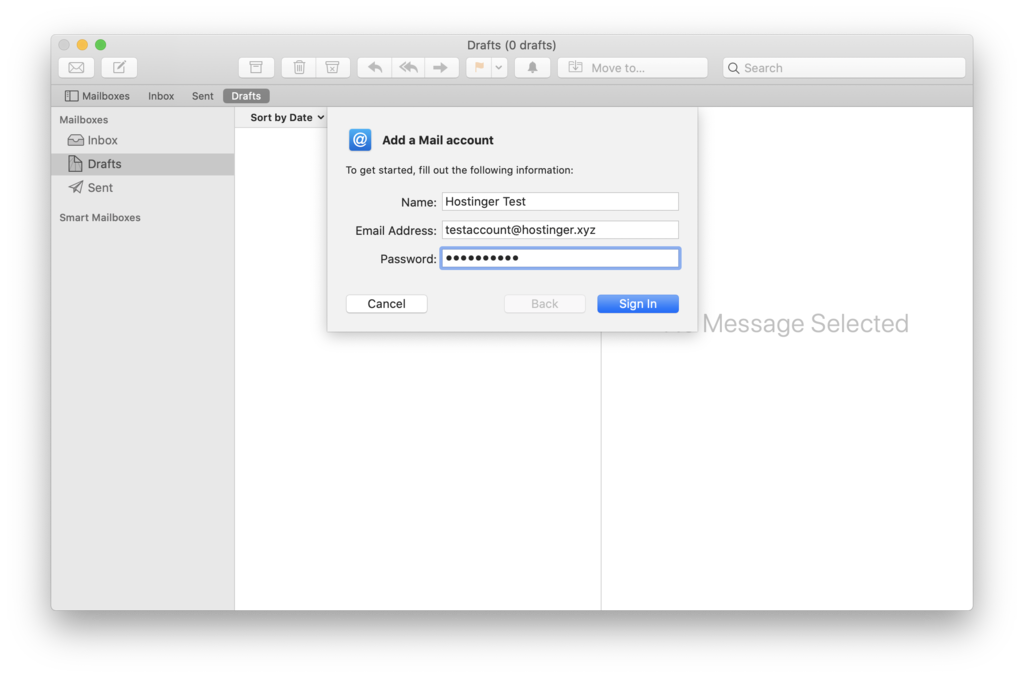Click the blue @ Mail account icon
Image resolution: width=1024 pixels, height=678 pixels.
[x=360, y=140]
